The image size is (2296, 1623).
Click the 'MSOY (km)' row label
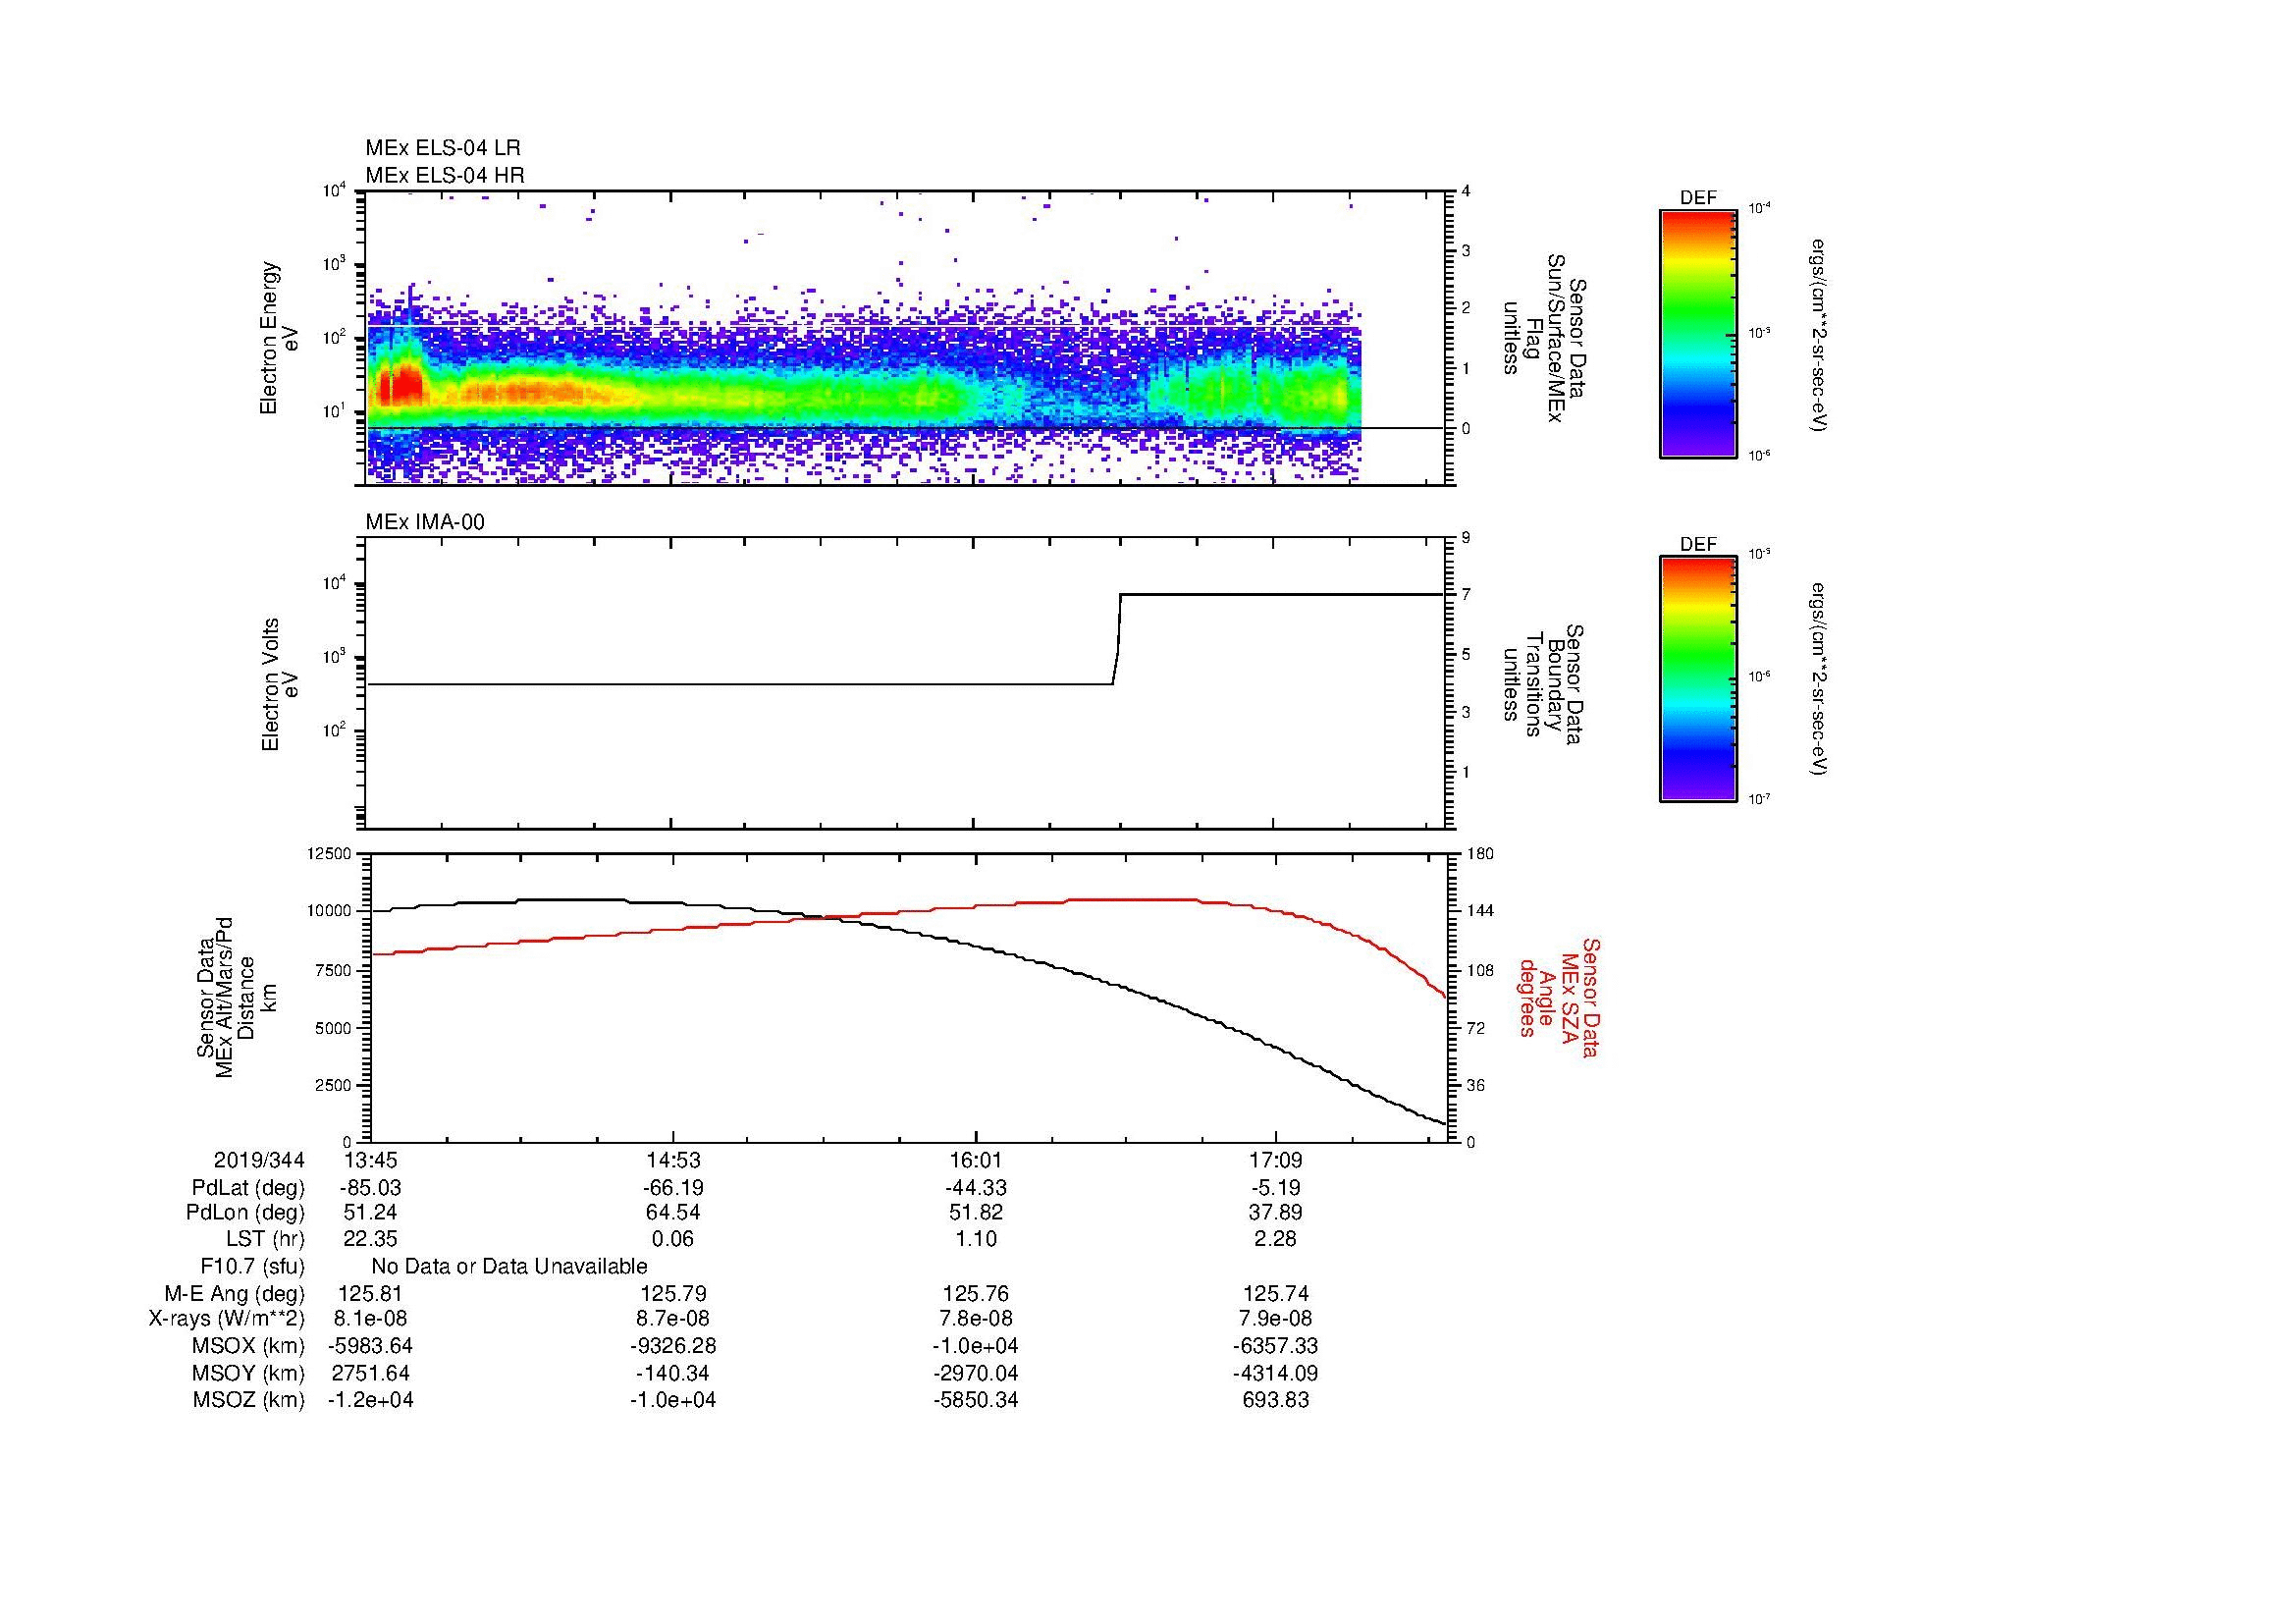pyautogui.click(x=248, y=1373)
